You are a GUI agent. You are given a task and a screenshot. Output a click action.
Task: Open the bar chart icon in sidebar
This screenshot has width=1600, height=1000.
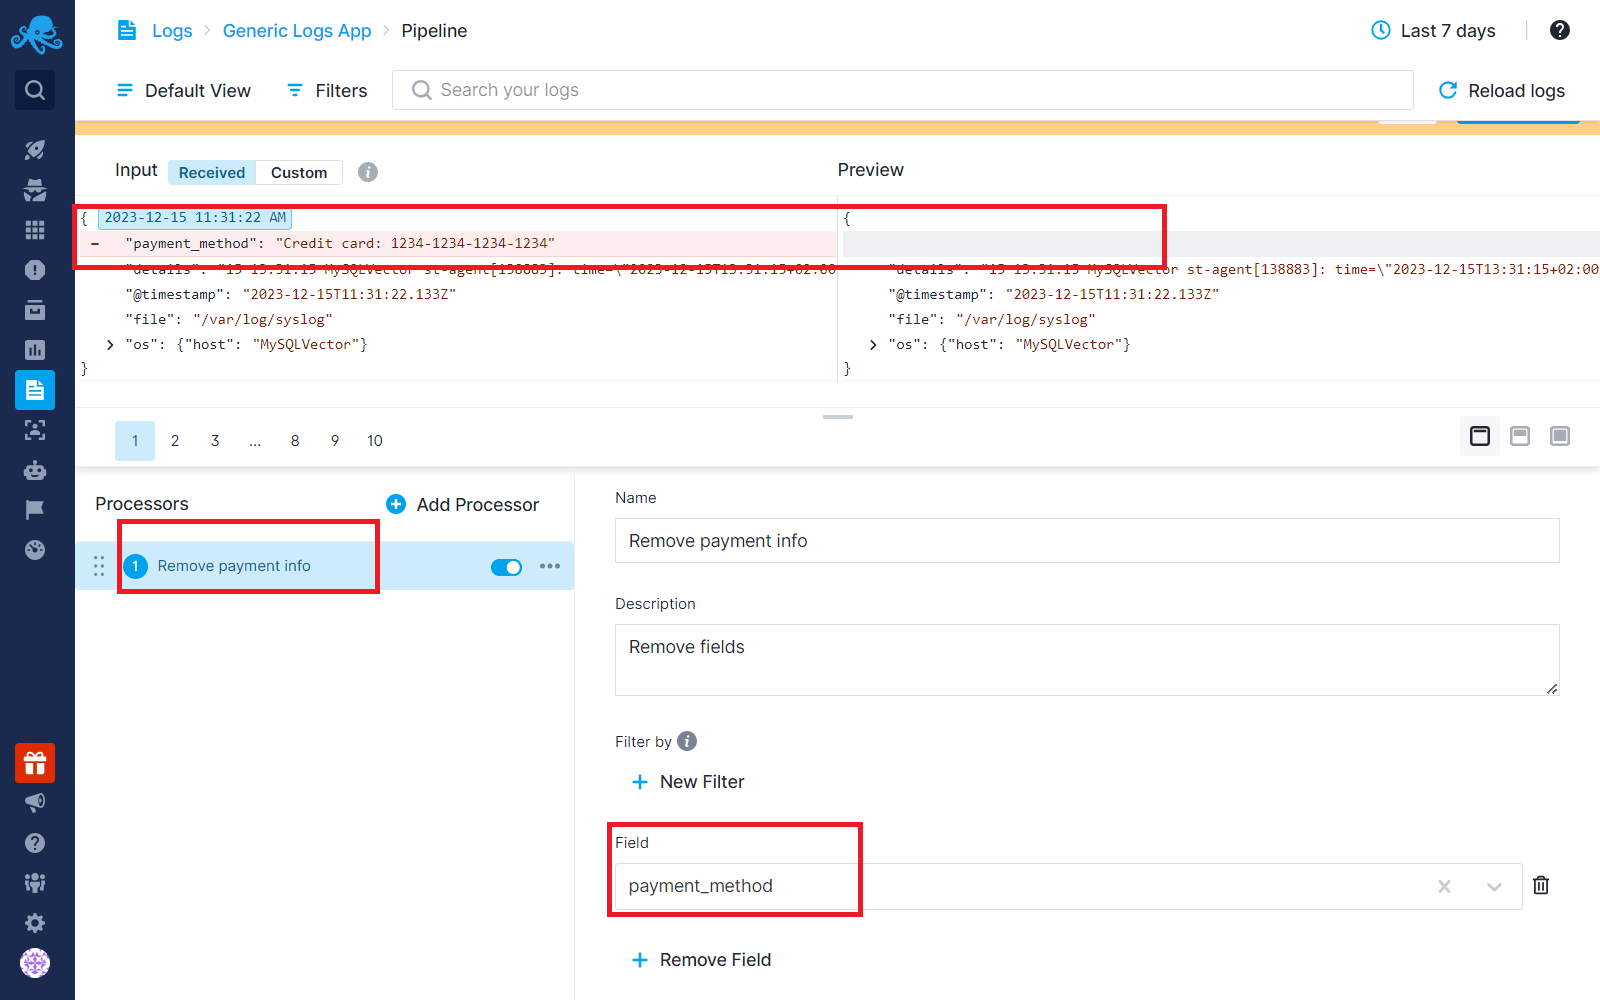[x=35, y=350]
